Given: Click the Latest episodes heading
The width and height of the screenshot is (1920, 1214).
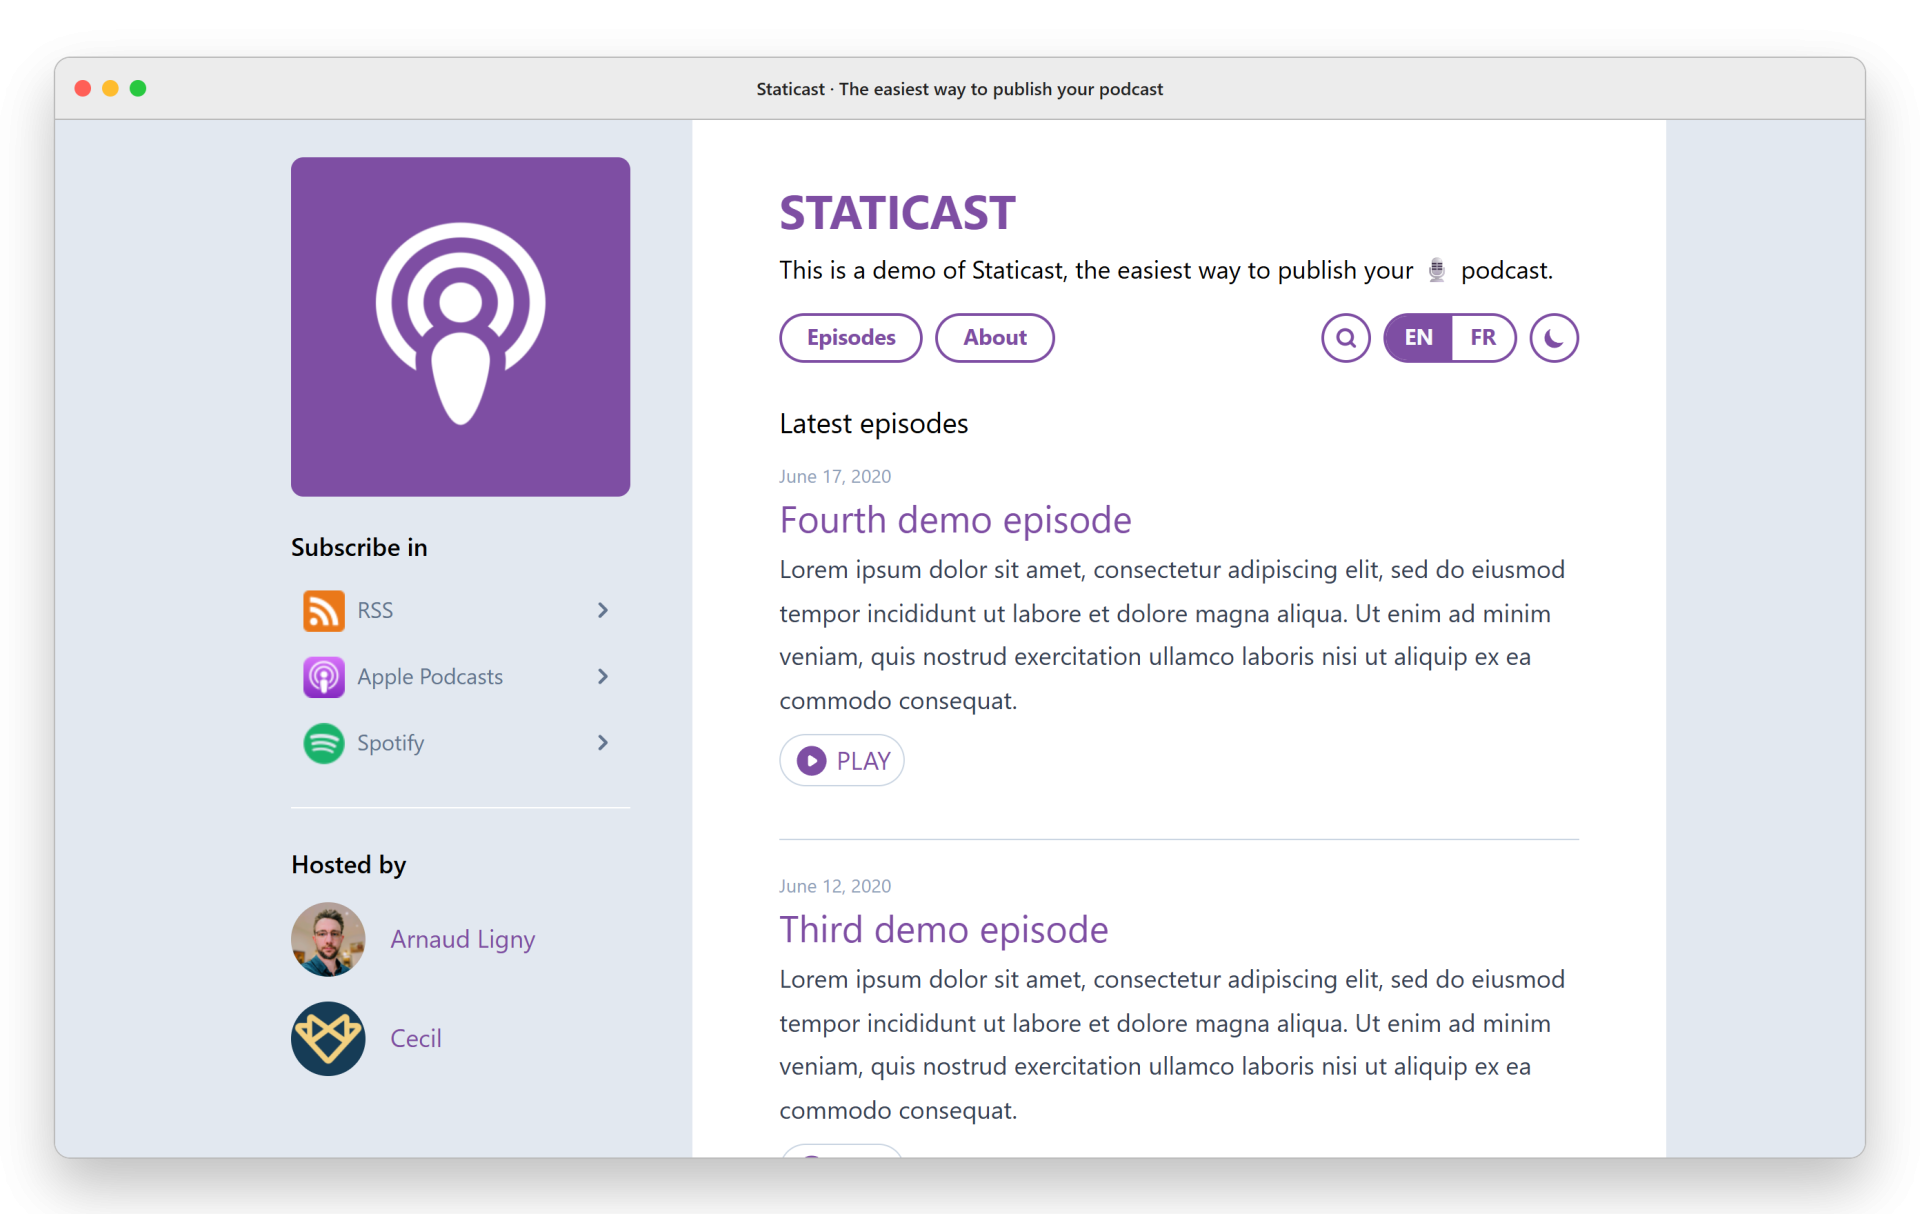Looking at the screenshot, I should pyautogui.click(x=874, y=424).
